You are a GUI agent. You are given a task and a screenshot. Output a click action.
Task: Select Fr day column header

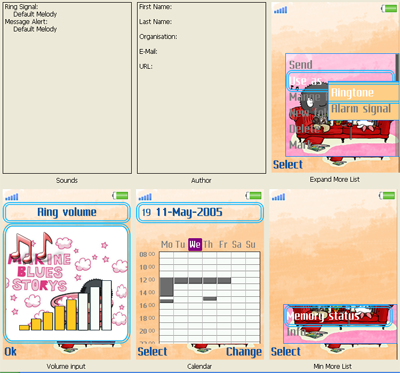223,245
